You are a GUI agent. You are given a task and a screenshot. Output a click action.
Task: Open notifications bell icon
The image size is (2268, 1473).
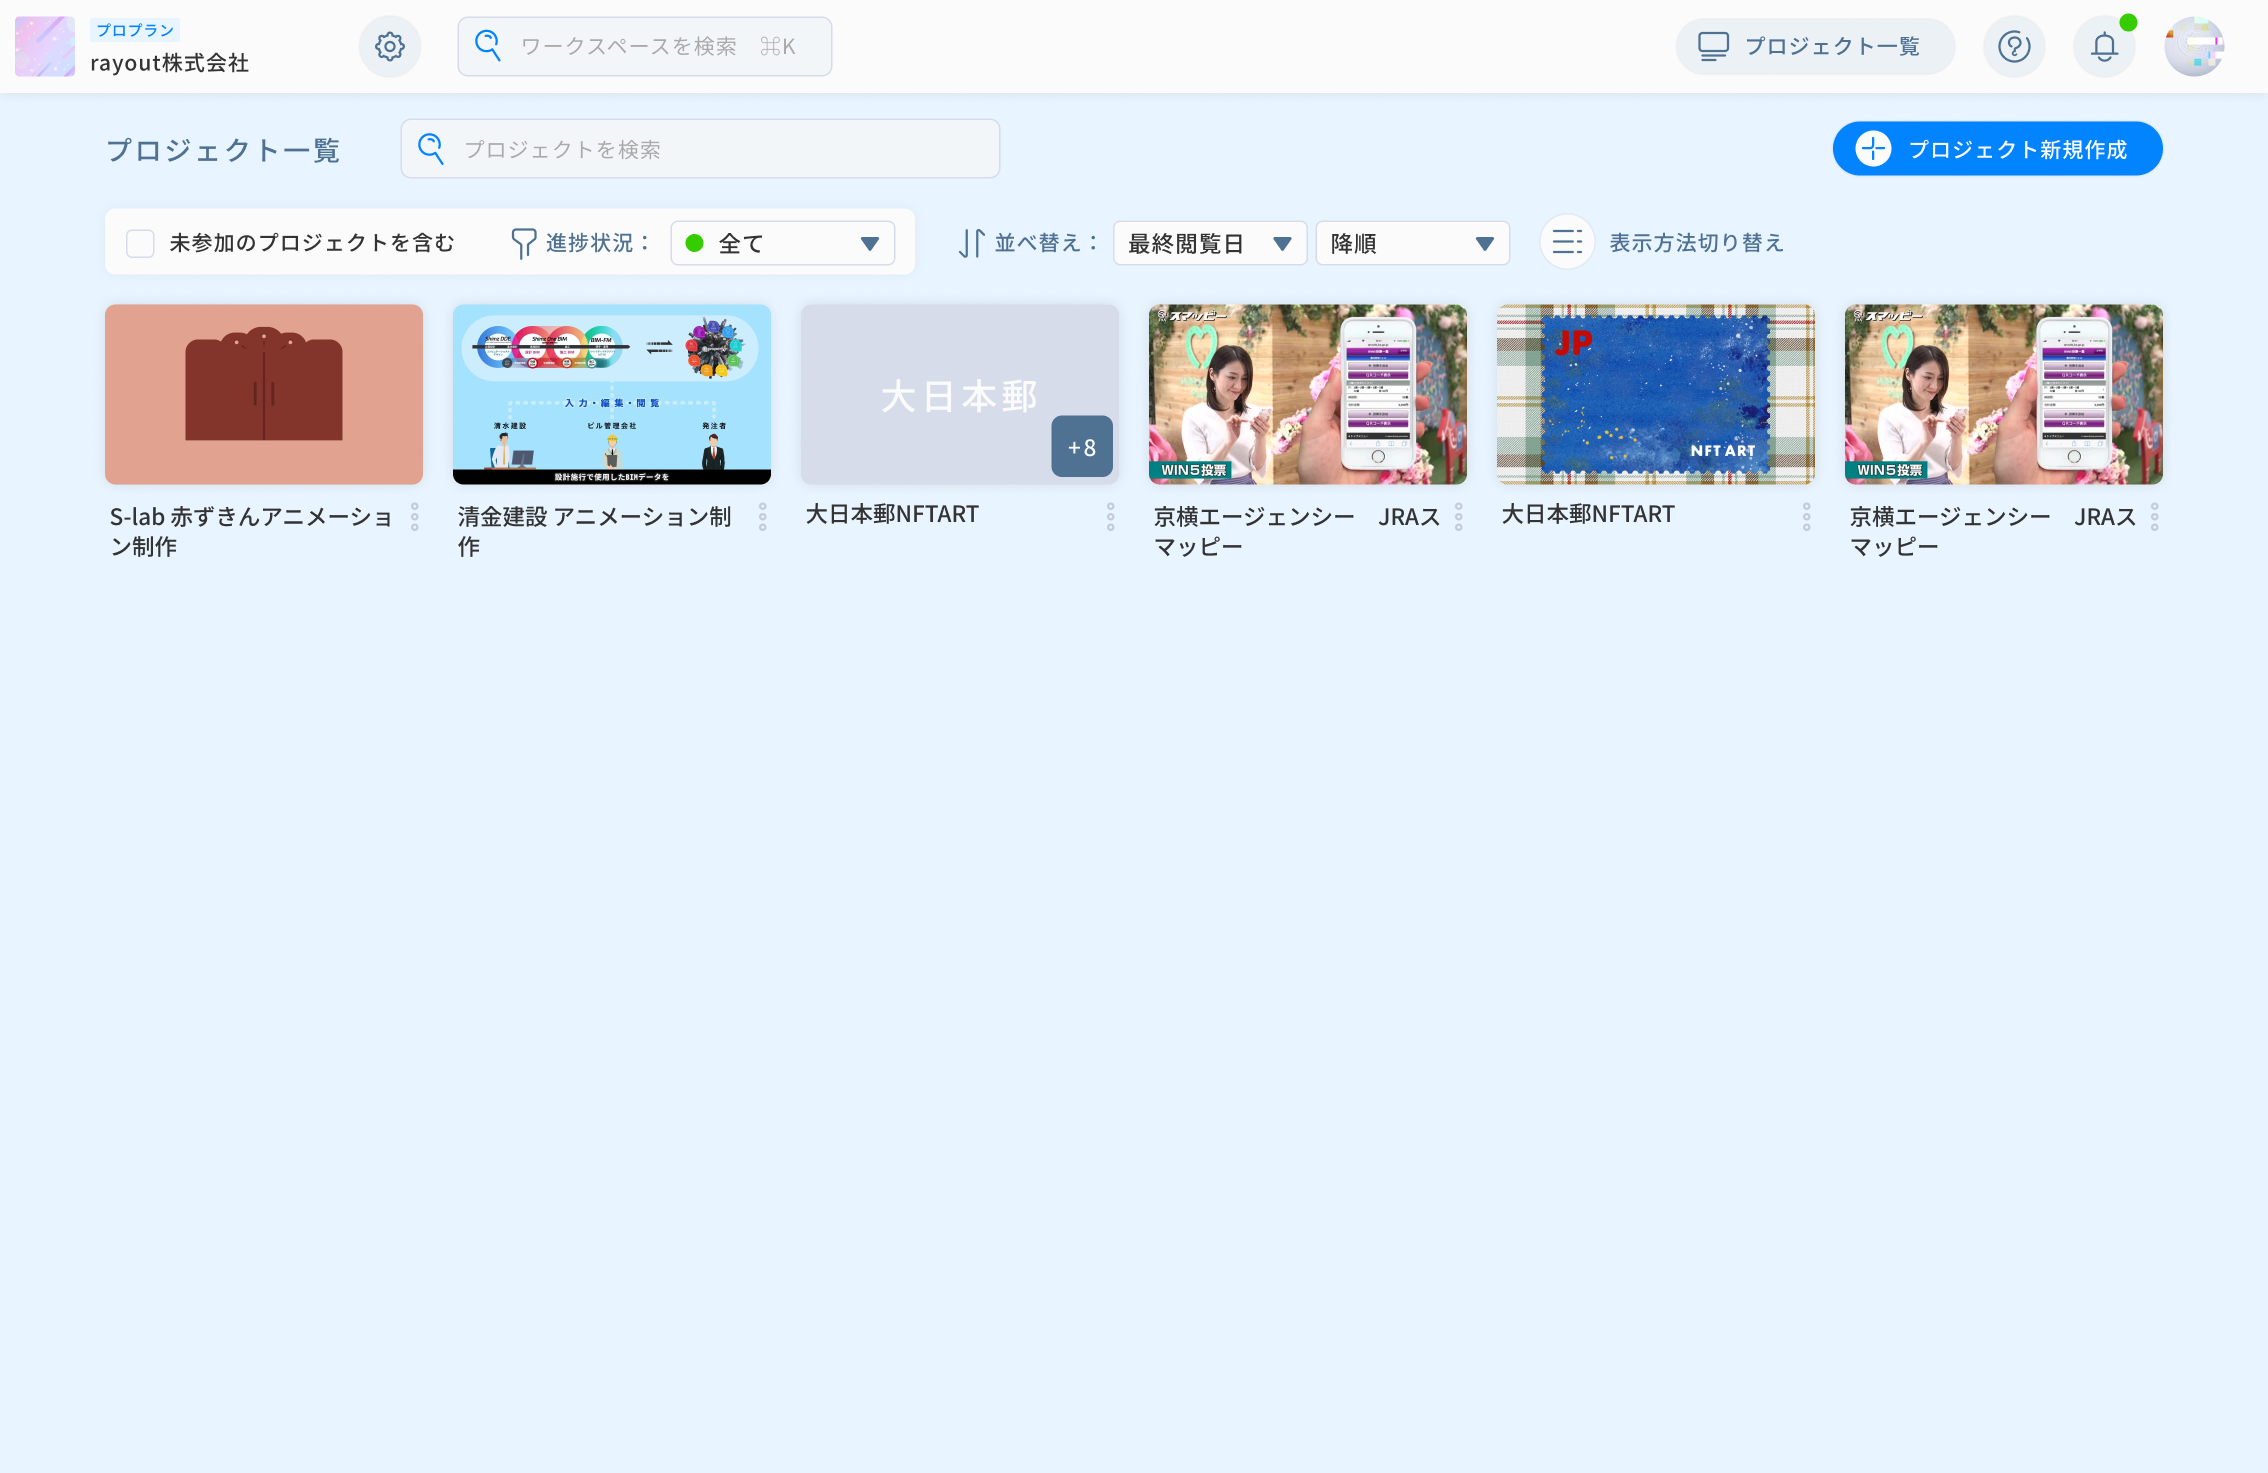pos(2104,47)
